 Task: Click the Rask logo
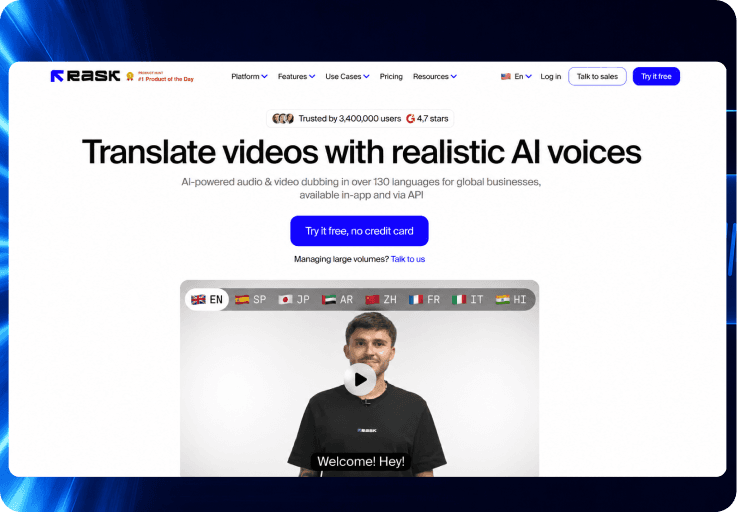(x=85, y=76)
